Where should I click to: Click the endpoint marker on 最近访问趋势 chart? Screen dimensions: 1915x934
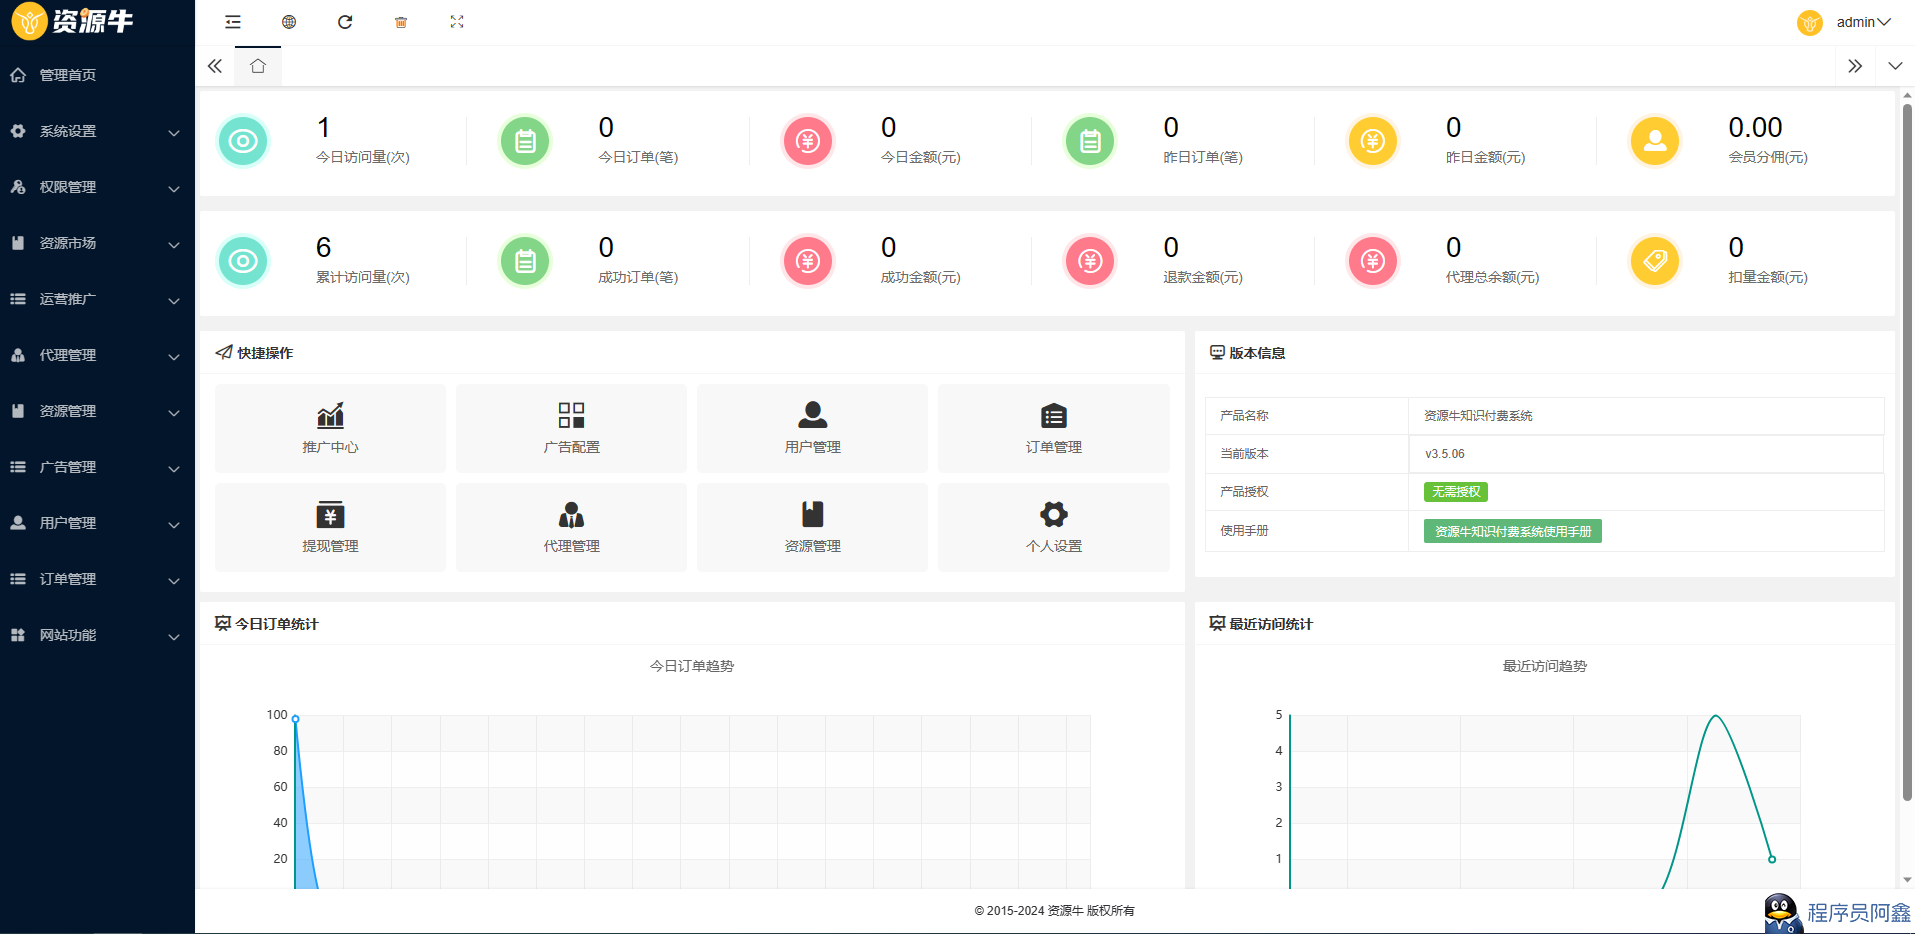[x=1772, y=859]
